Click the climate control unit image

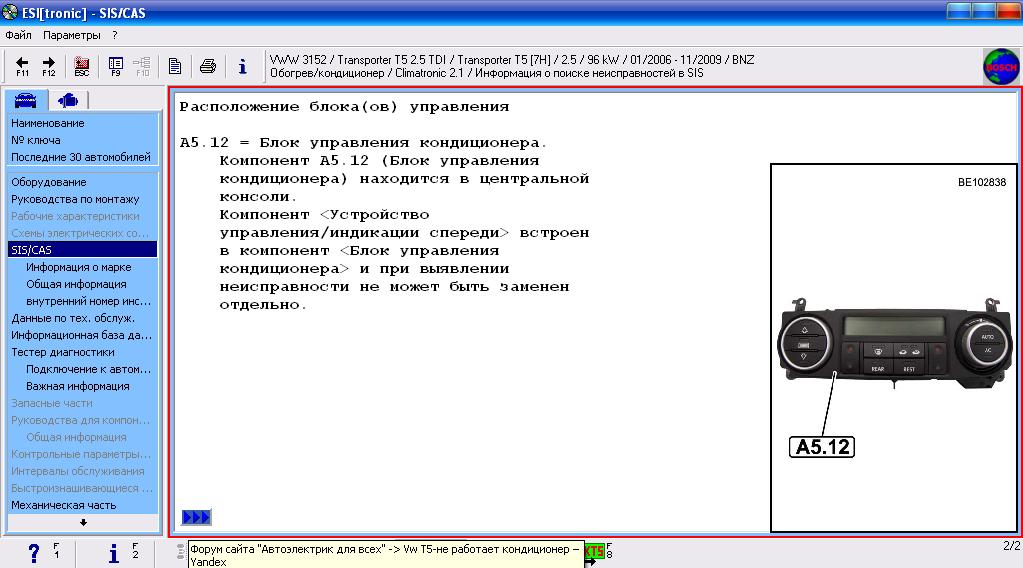[x=894, y=343]
